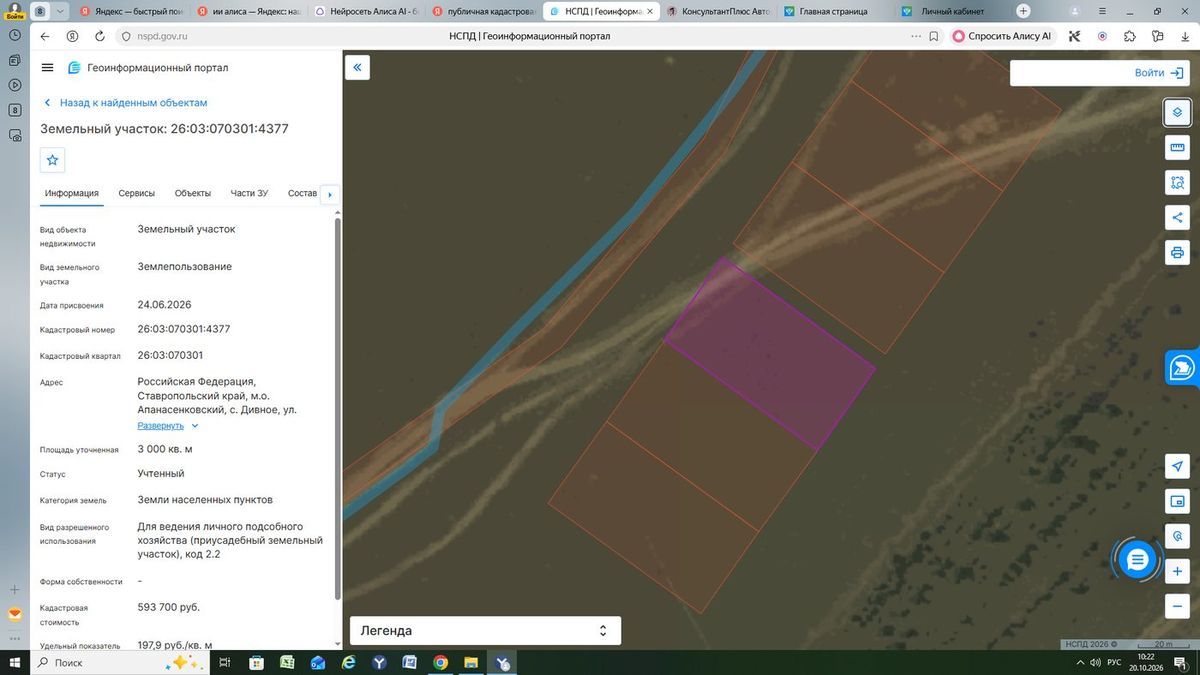Click the Войти login button
The height and width of the screenshot is (675, 1200).
point(1160,73)
